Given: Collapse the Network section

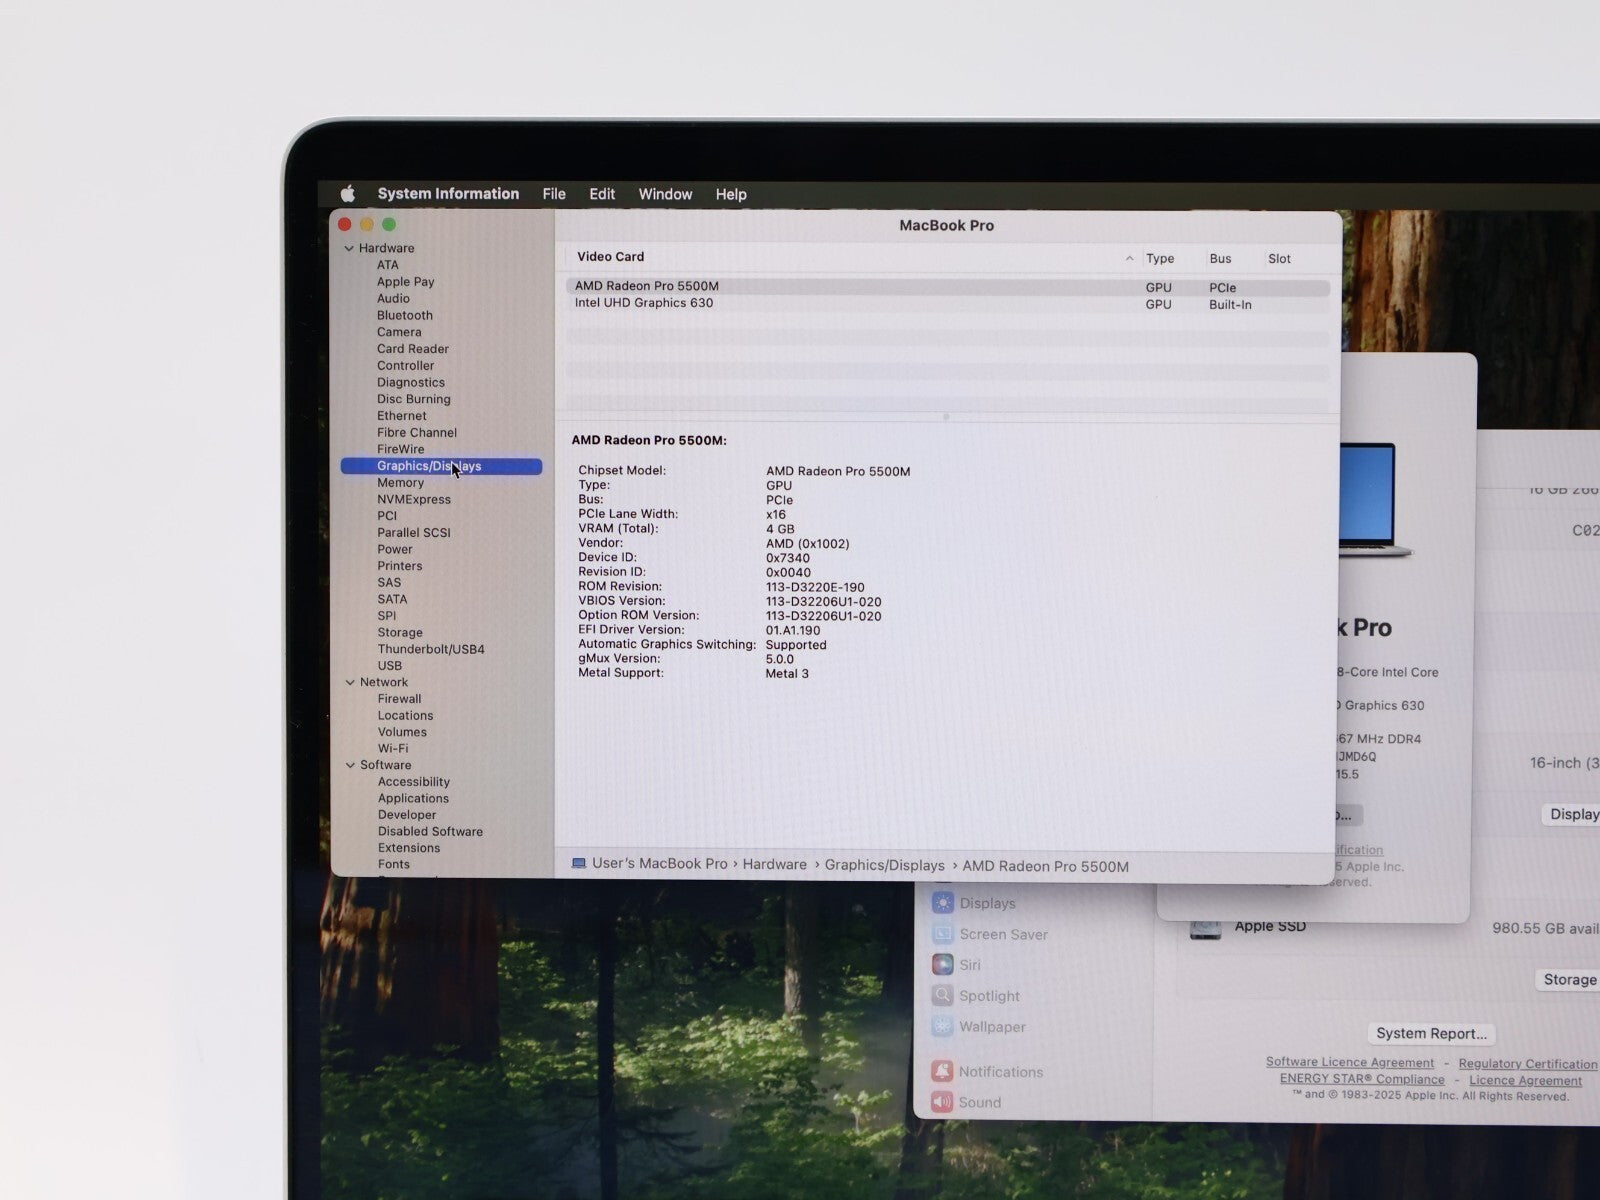Looking at the screenshot, I should coord(350,682).
